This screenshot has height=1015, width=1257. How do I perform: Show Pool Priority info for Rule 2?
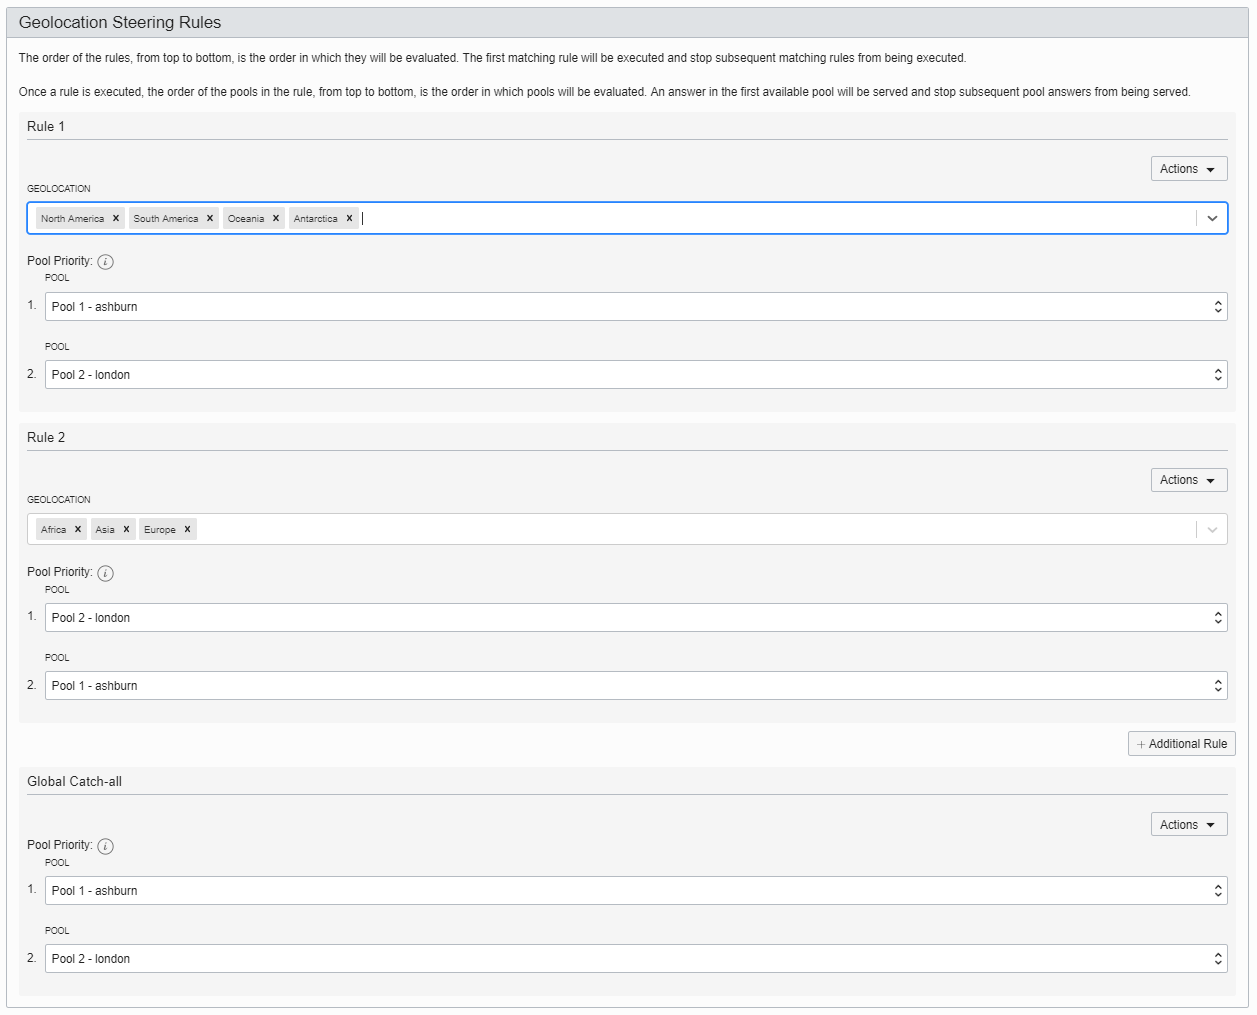(106, 573)
